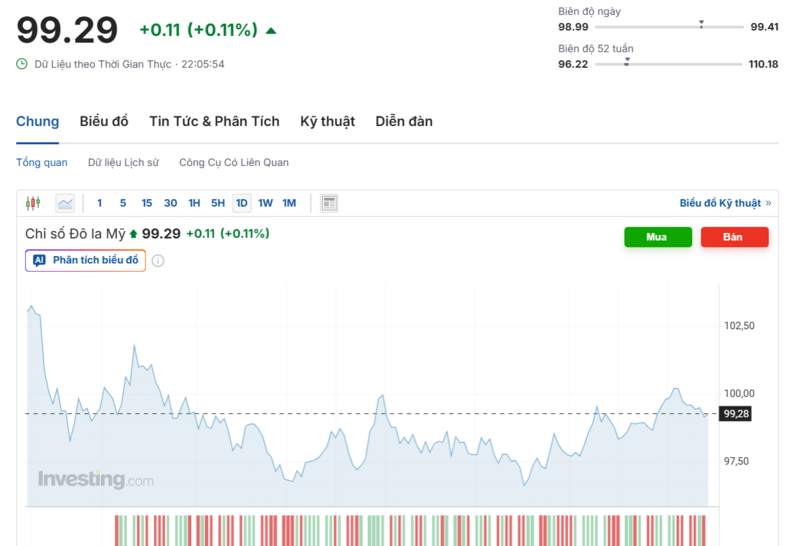Screen dimensions: 800x546
Task: Click the AI badge icon on chart analysis
Action: tap(39, 260)
